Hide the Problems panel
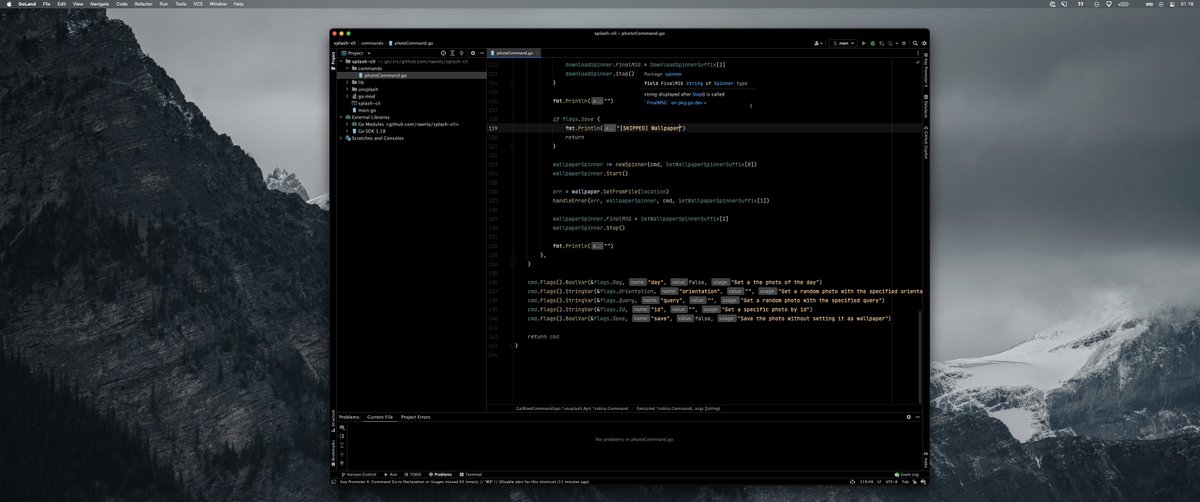The width and height of the screenshot is (1200, 502). (918, 417)
